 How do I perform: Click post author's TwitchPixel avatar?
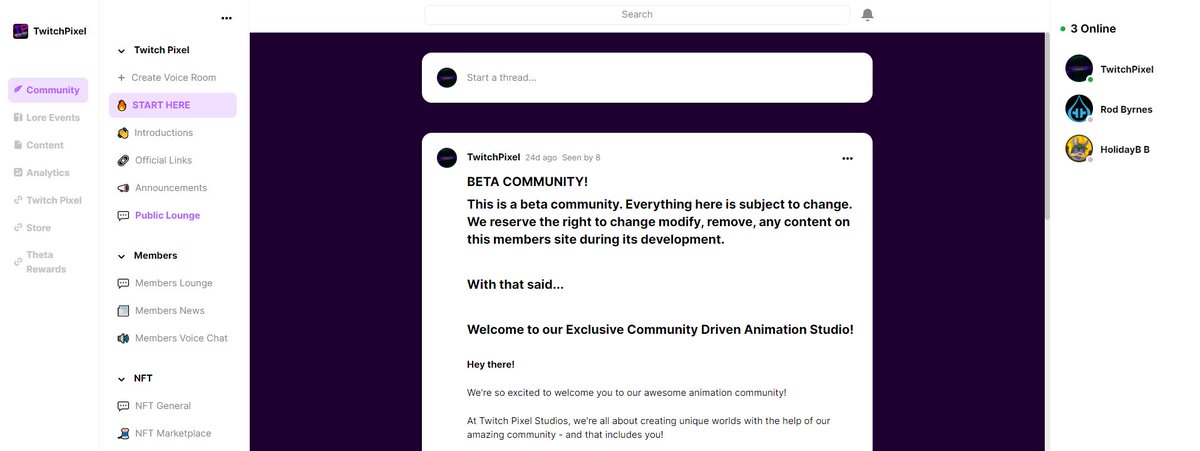click(447, 158)
